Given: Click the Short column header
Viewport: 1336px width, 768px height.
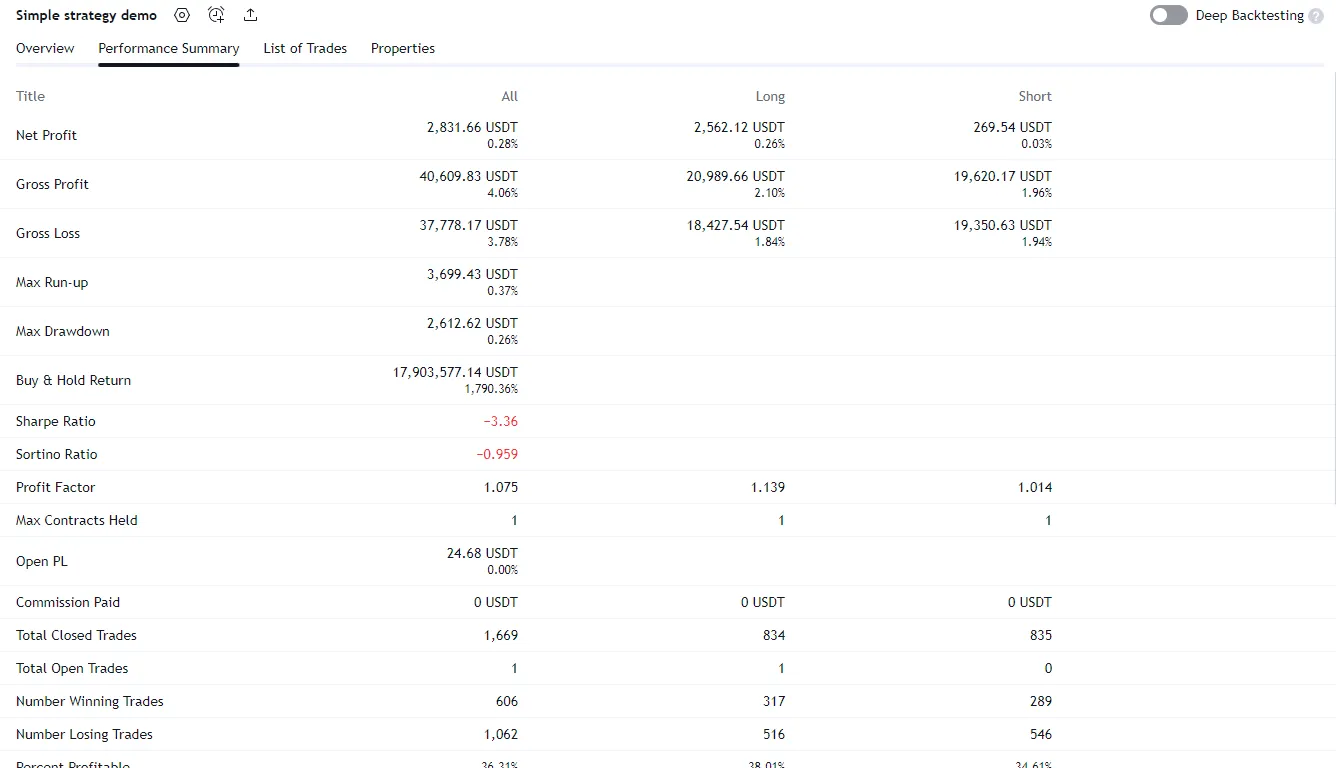Looking at the screenshot, I should click(x=1034, y=96).
